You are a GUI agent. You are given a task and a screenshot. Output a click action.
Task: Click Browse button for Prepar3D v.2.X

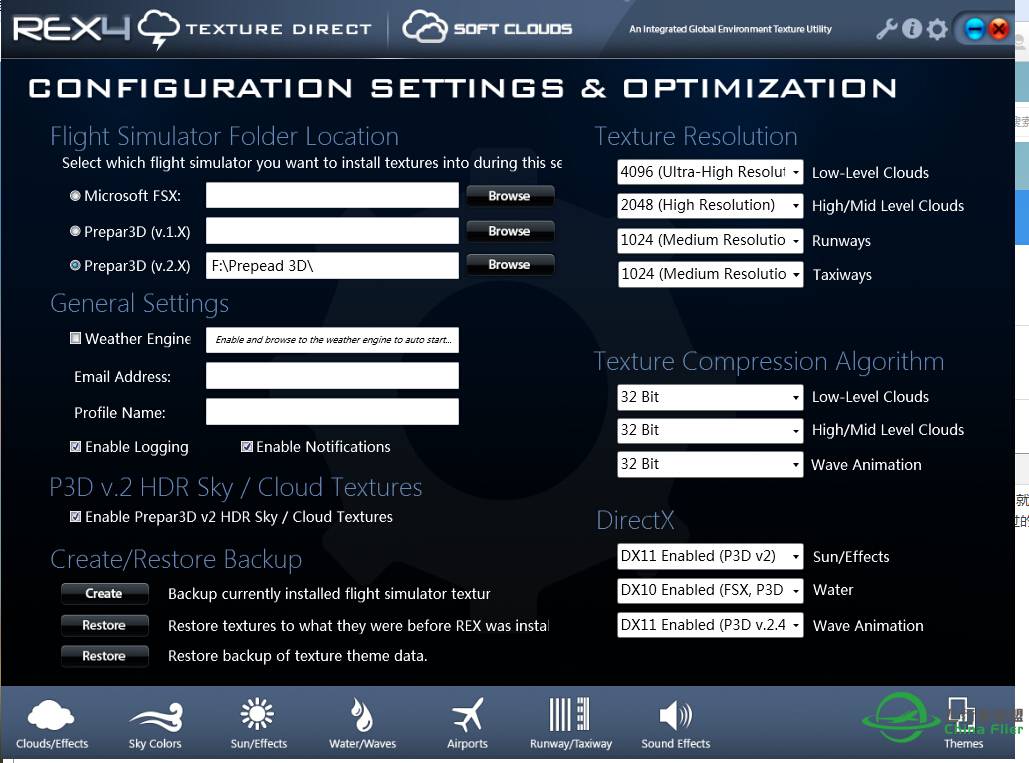click(x=509, y=265)
